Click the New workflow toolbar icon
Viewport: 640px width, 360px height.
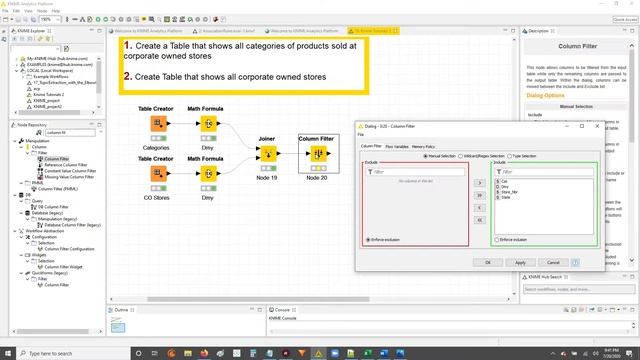click(6, 19)
